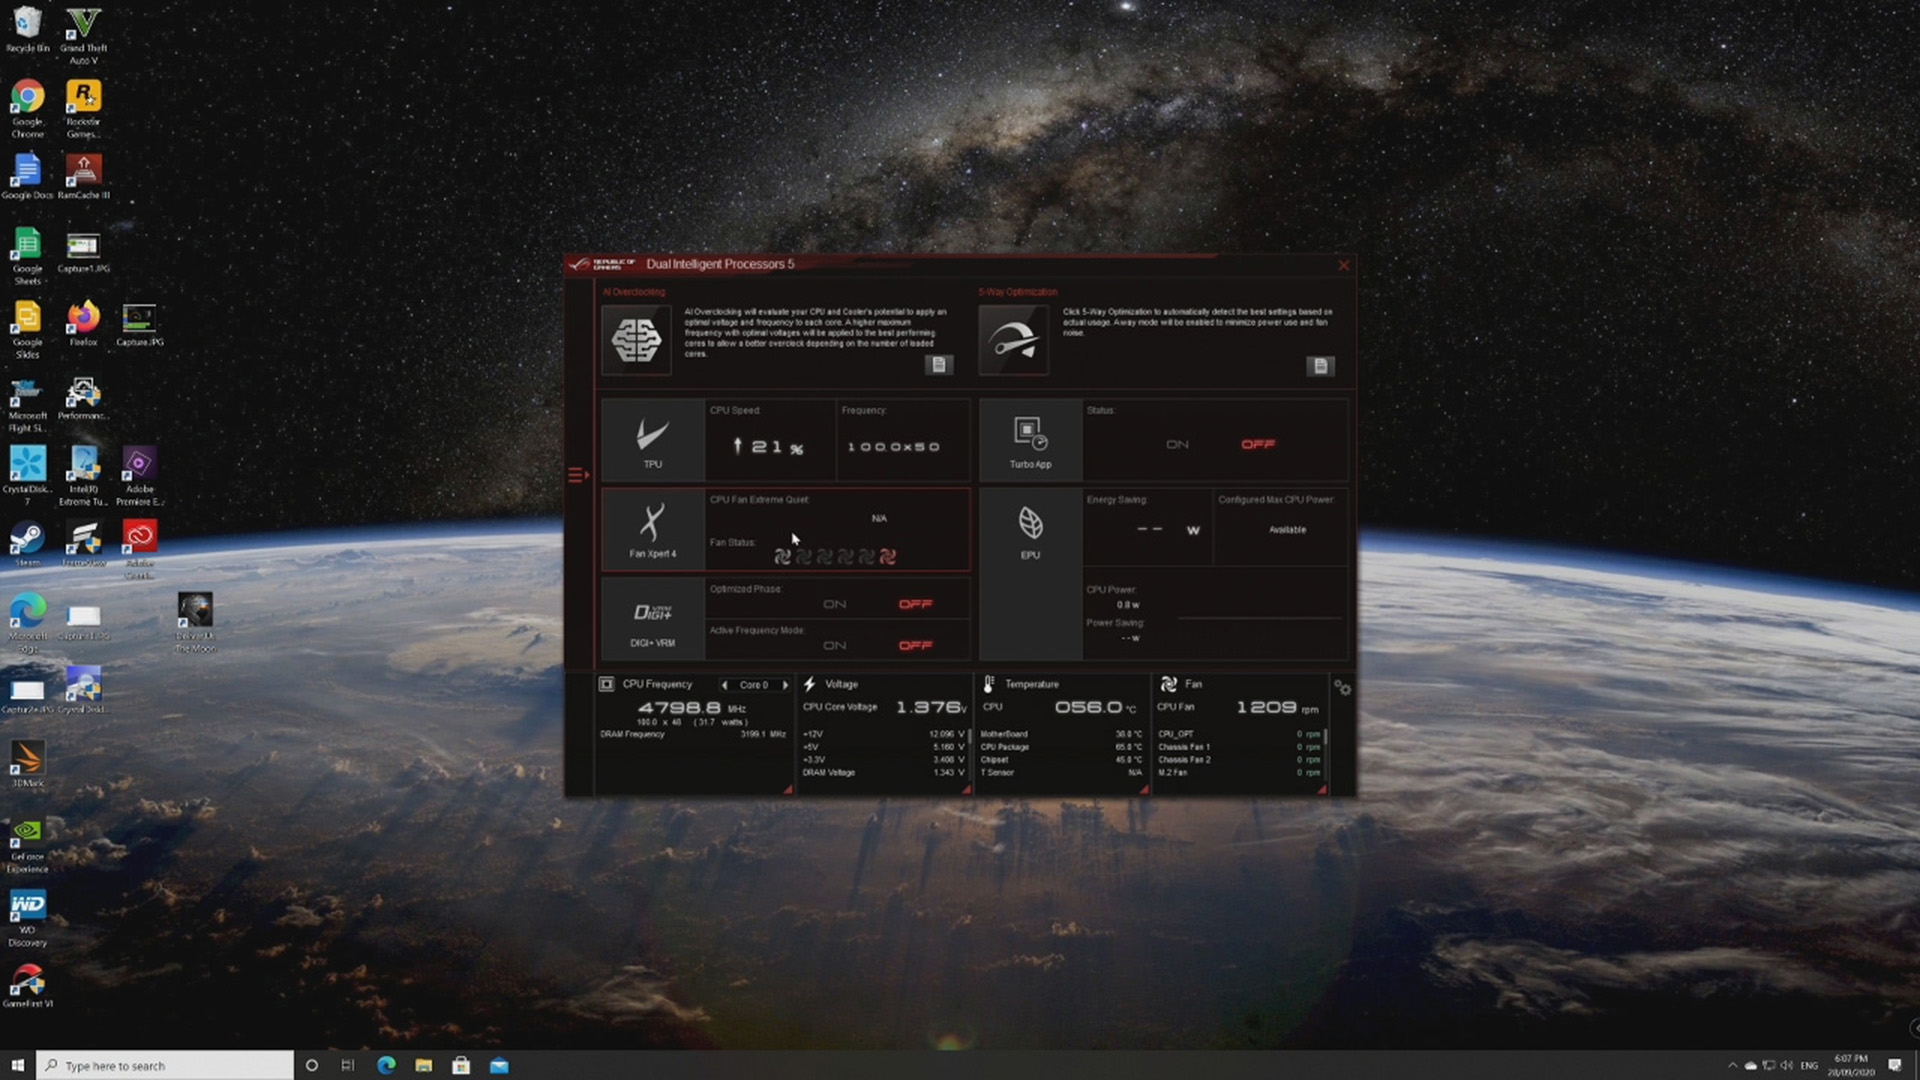Viewport: 1920px width, 1080px height.
Task: Switch Optimized Phase to OFF
Action: (915, 604)
